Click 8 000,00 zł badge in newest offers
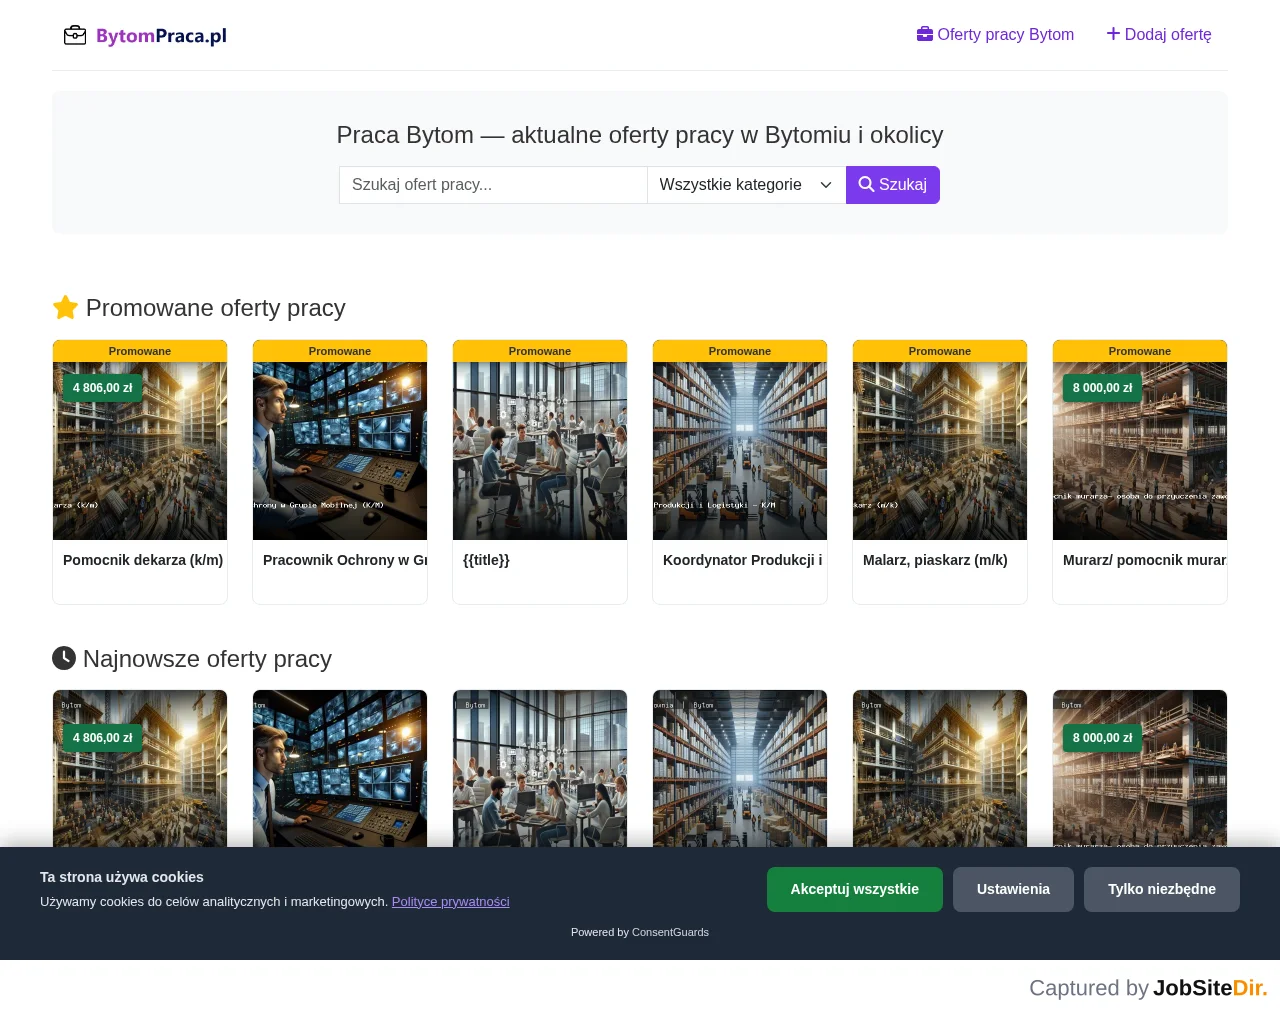The height and width of the screenshot is (1018, 1280). click(1103, 738)
